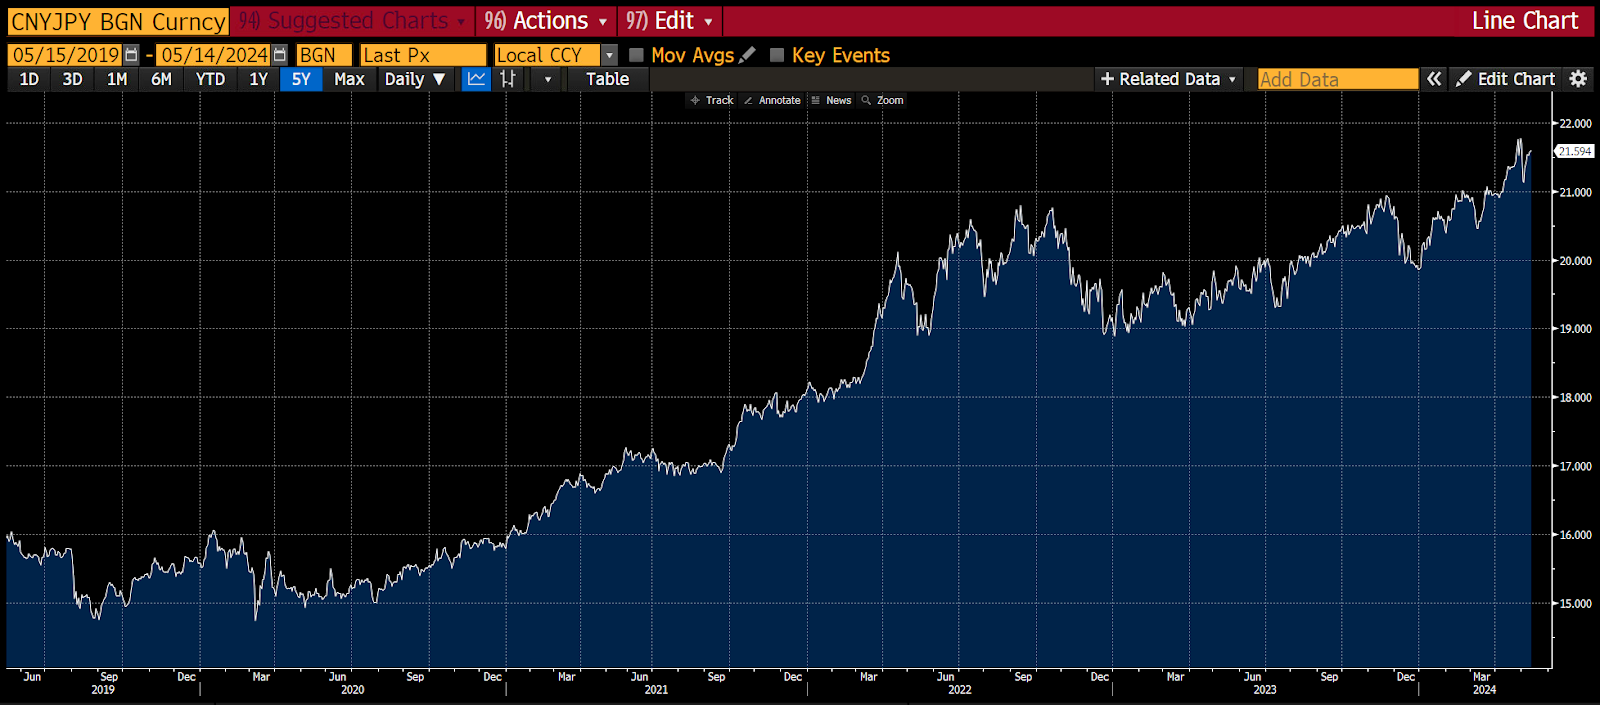This screenshot has height=705, width=1600.
Task: Select the 1M time range
Action: pos(117,79)
